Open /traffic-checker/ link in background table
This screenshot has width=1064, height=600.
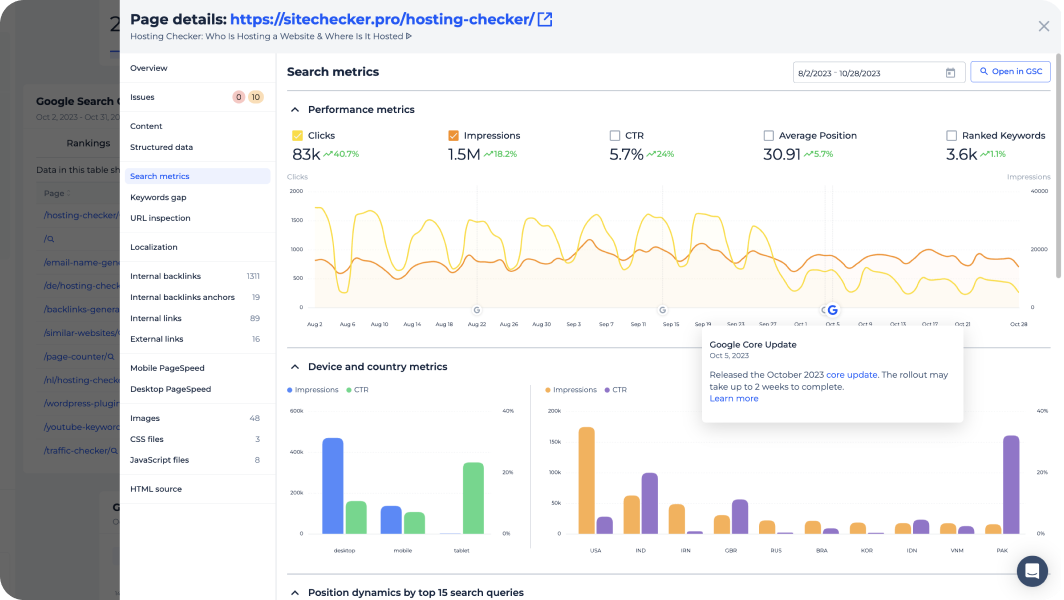[x=77, y=450]
